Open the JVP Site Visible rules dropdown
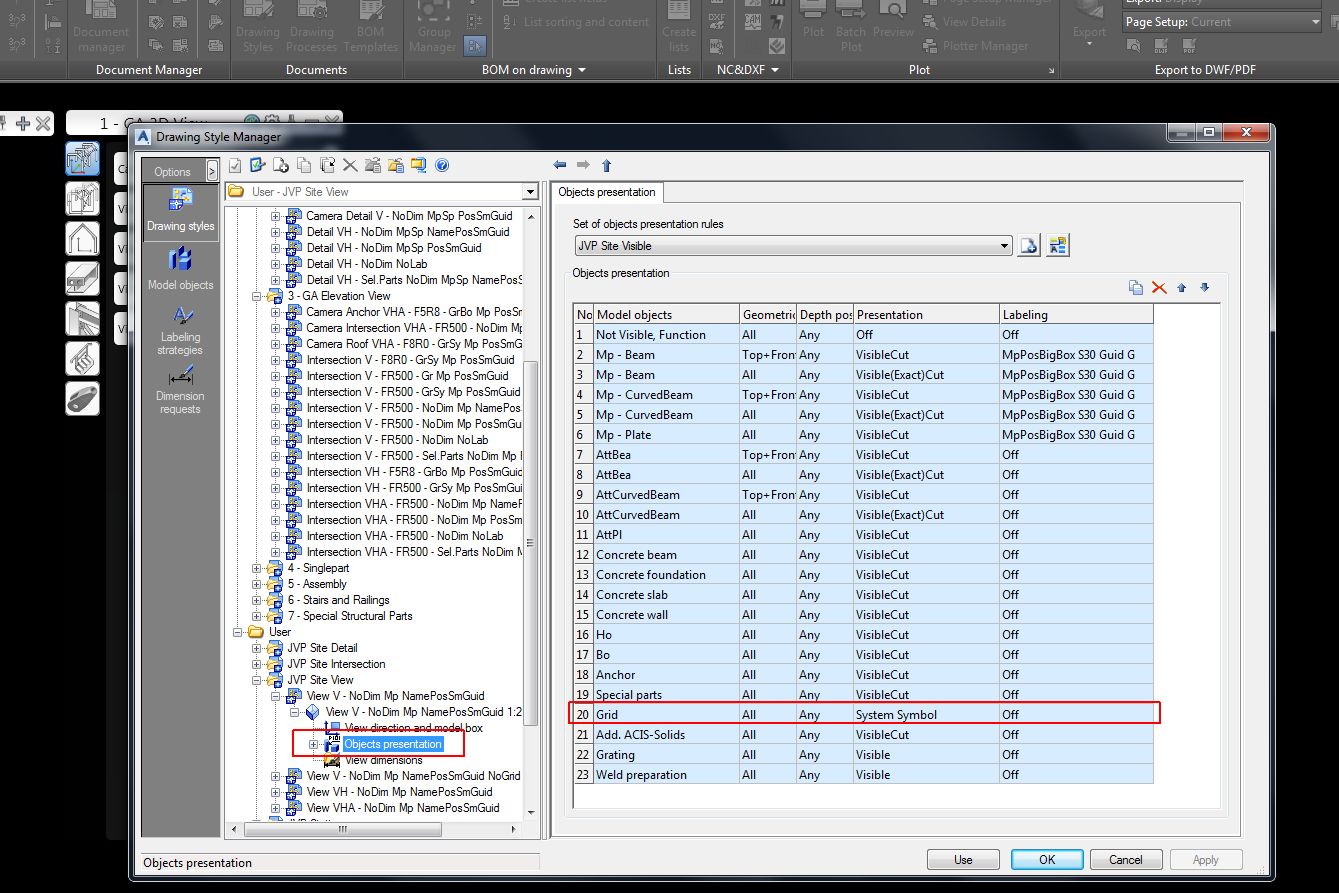The height and width of the screenshot is (893, 1339). pyautogui.click(x=1004, y=245)
